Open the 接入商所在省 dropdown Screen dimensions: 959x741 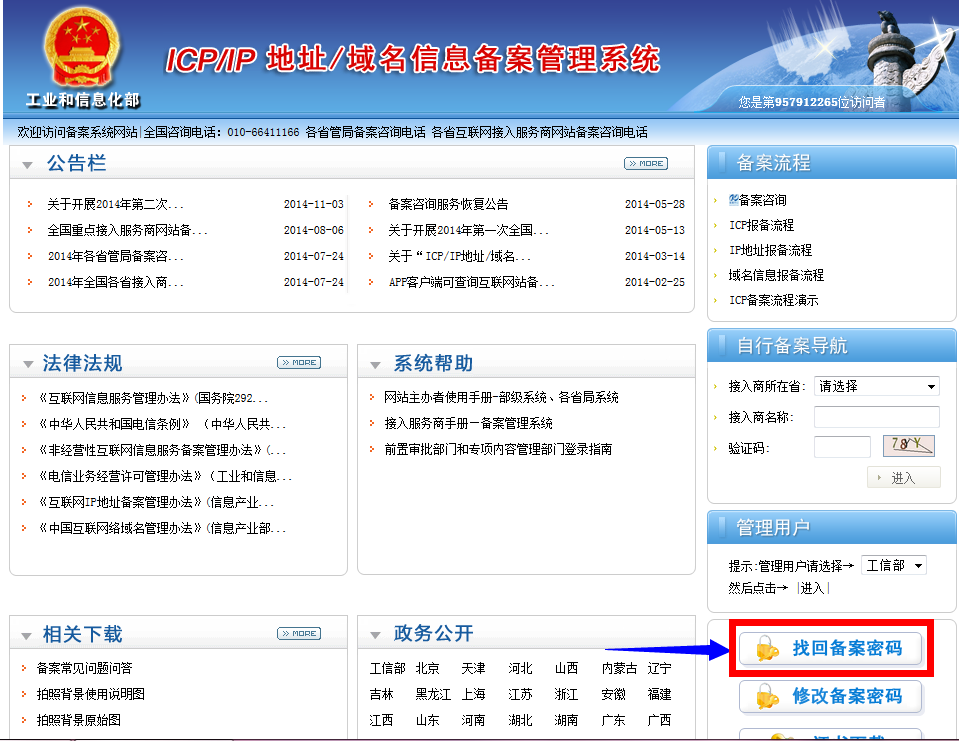pos(876,386)
